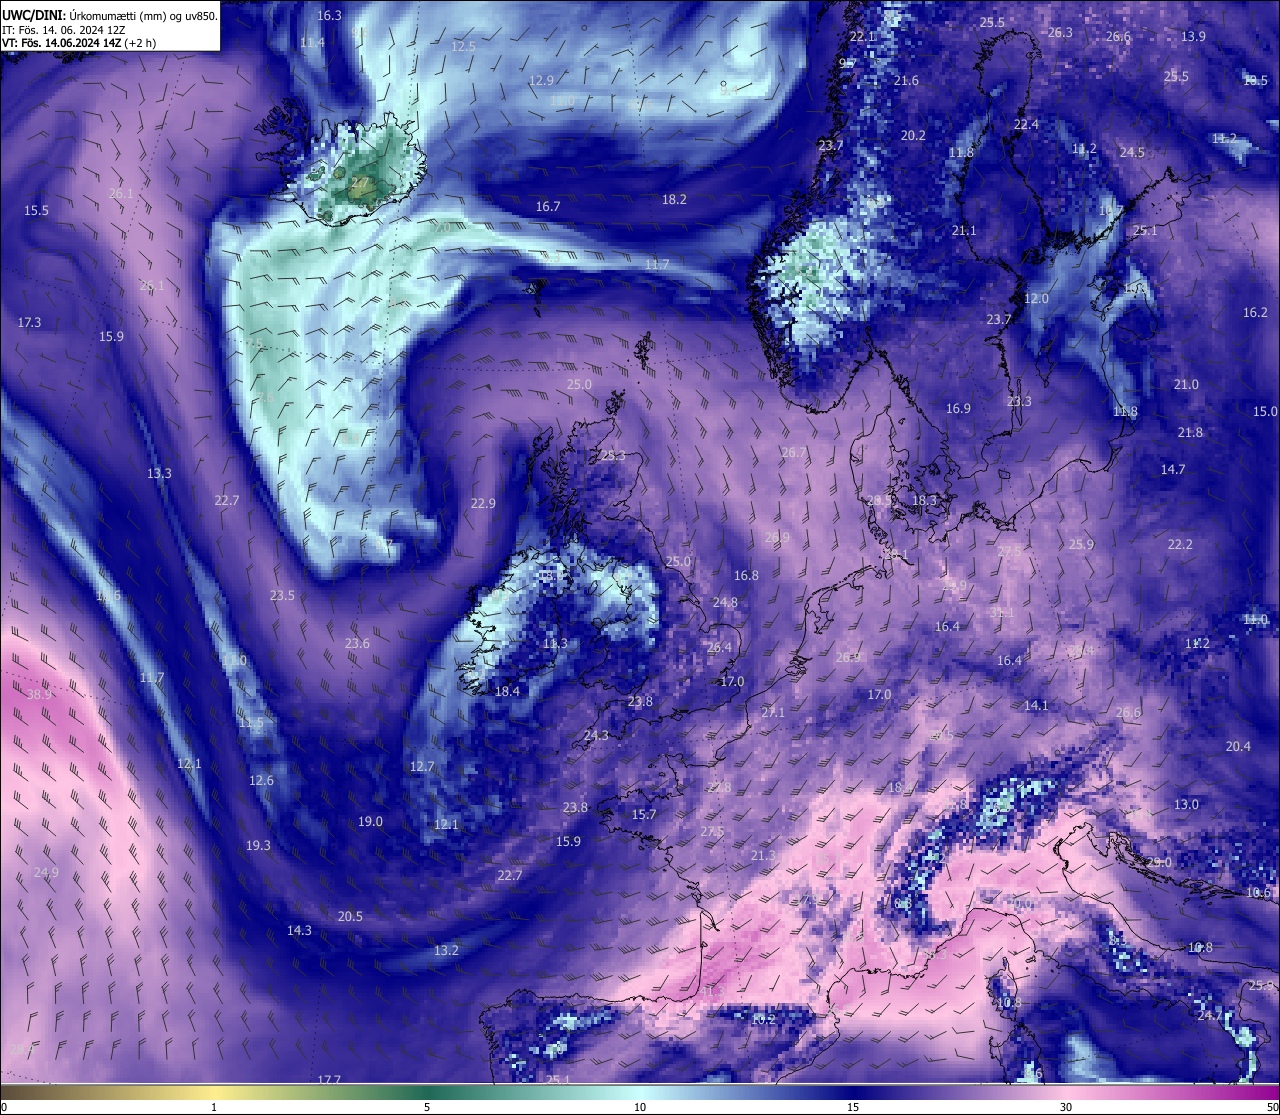
Task: Select the 13.2 value on the map
Action: click(446, 951)
